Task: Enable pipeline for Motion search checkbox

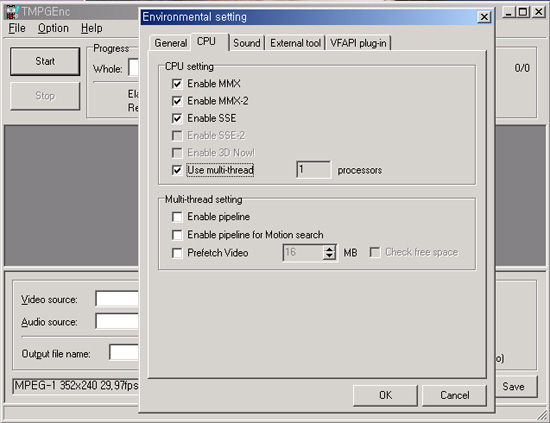Action: [x=177, y=235]
